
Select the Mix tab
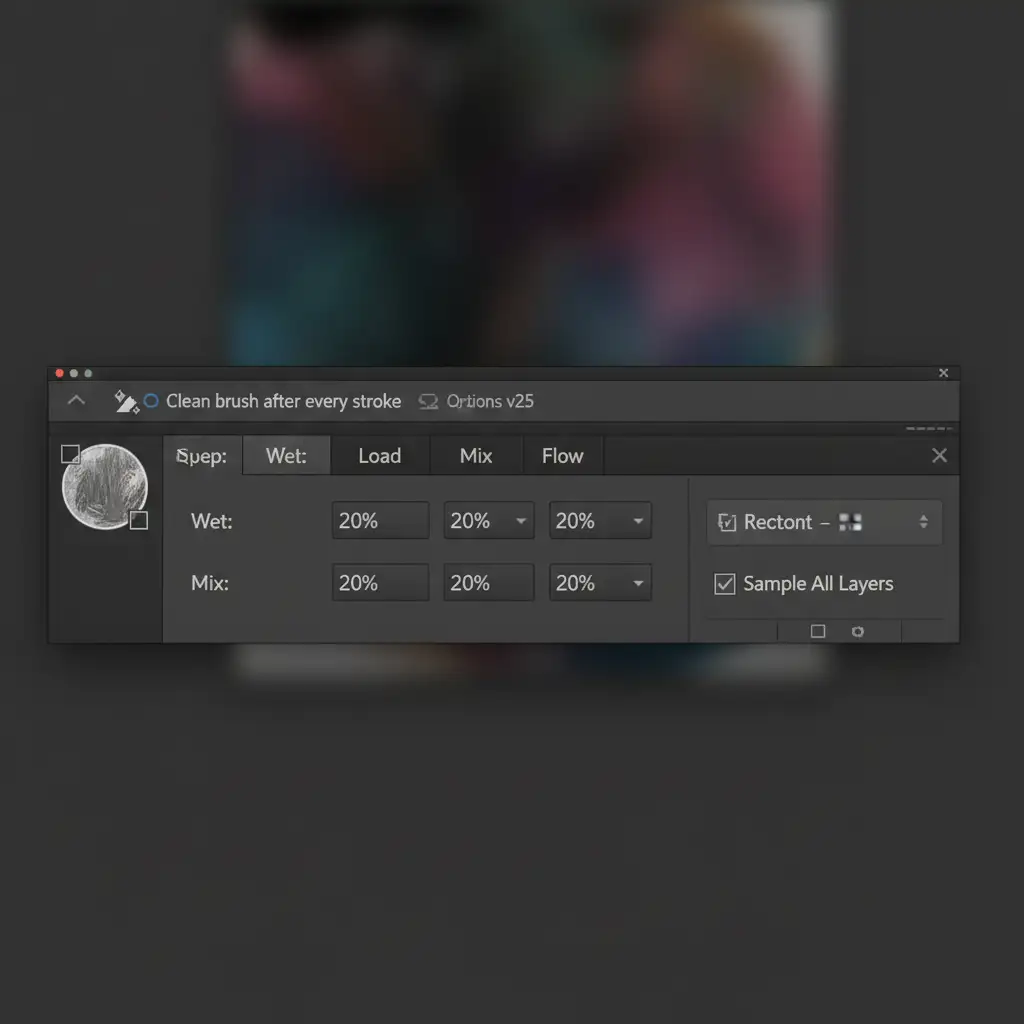pyautogui.click(x=475, y=456)
